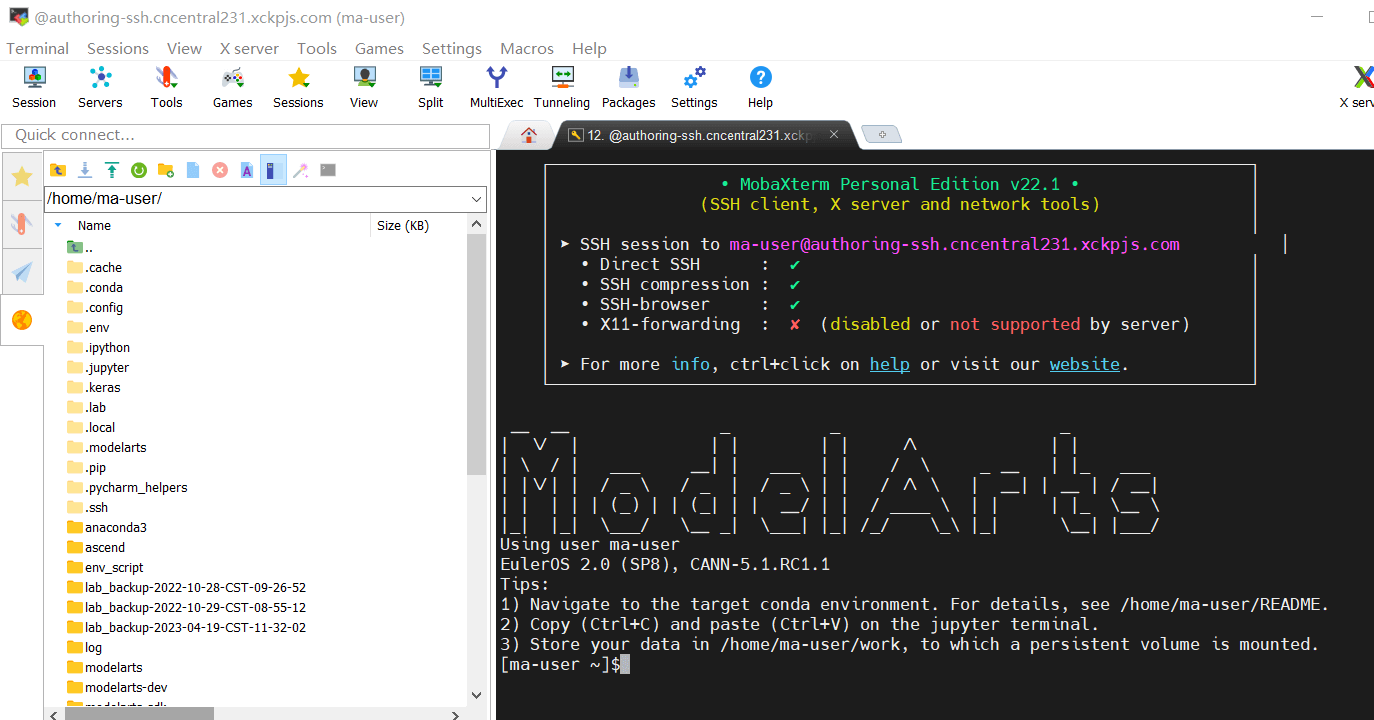Open the Tunneling toolbar icon
1374x720 pixels.
562,87
